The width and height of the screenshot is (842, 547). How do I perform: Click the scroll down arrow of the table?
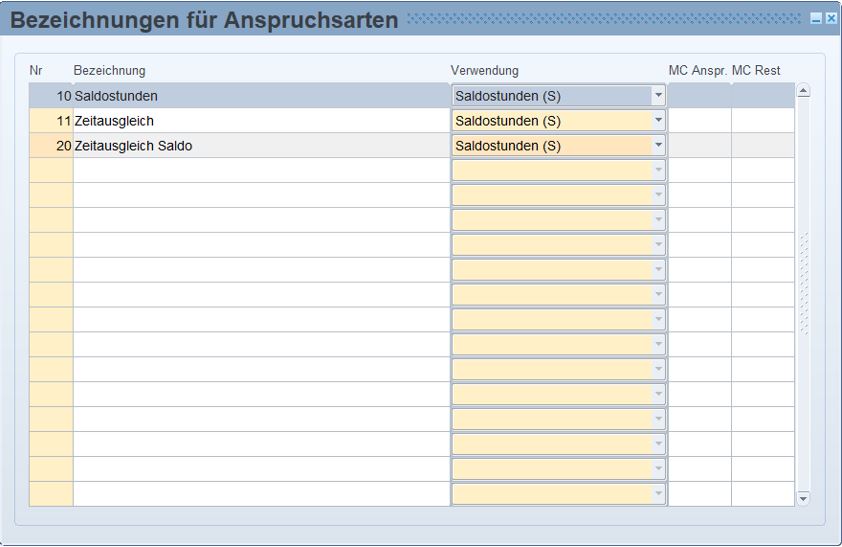tap(803, 497)
